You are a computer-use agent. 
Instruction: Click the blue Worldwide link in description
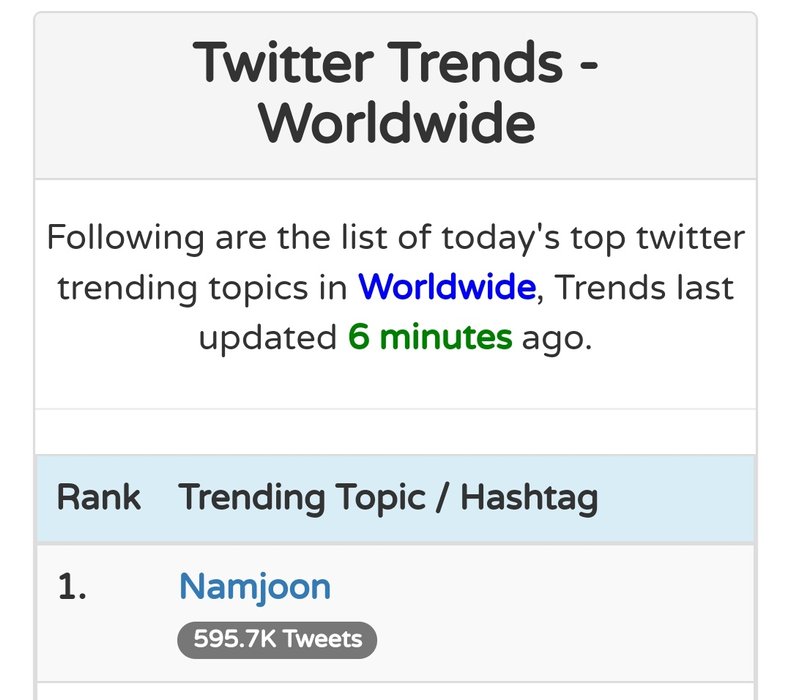coord(446,288)
